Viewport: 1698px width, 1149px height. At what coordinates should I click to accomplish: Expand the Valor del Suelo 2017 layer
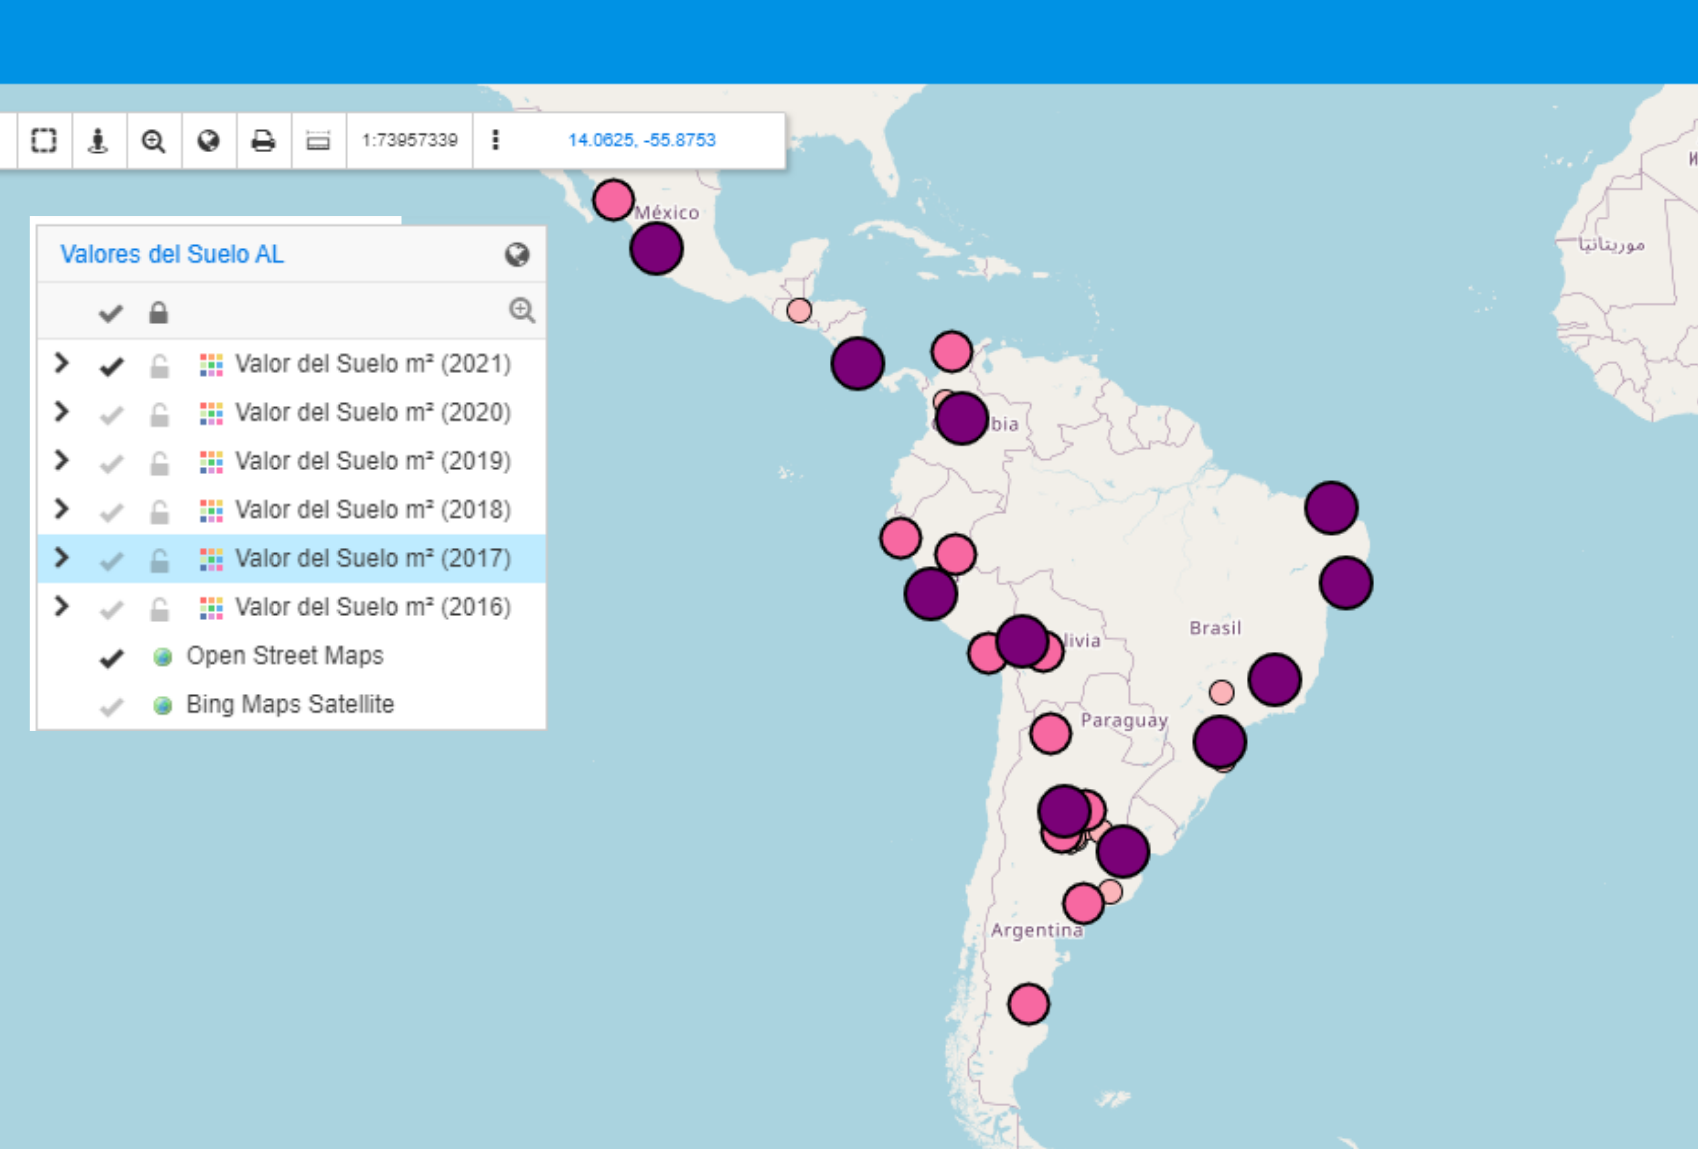click(62, 558)
